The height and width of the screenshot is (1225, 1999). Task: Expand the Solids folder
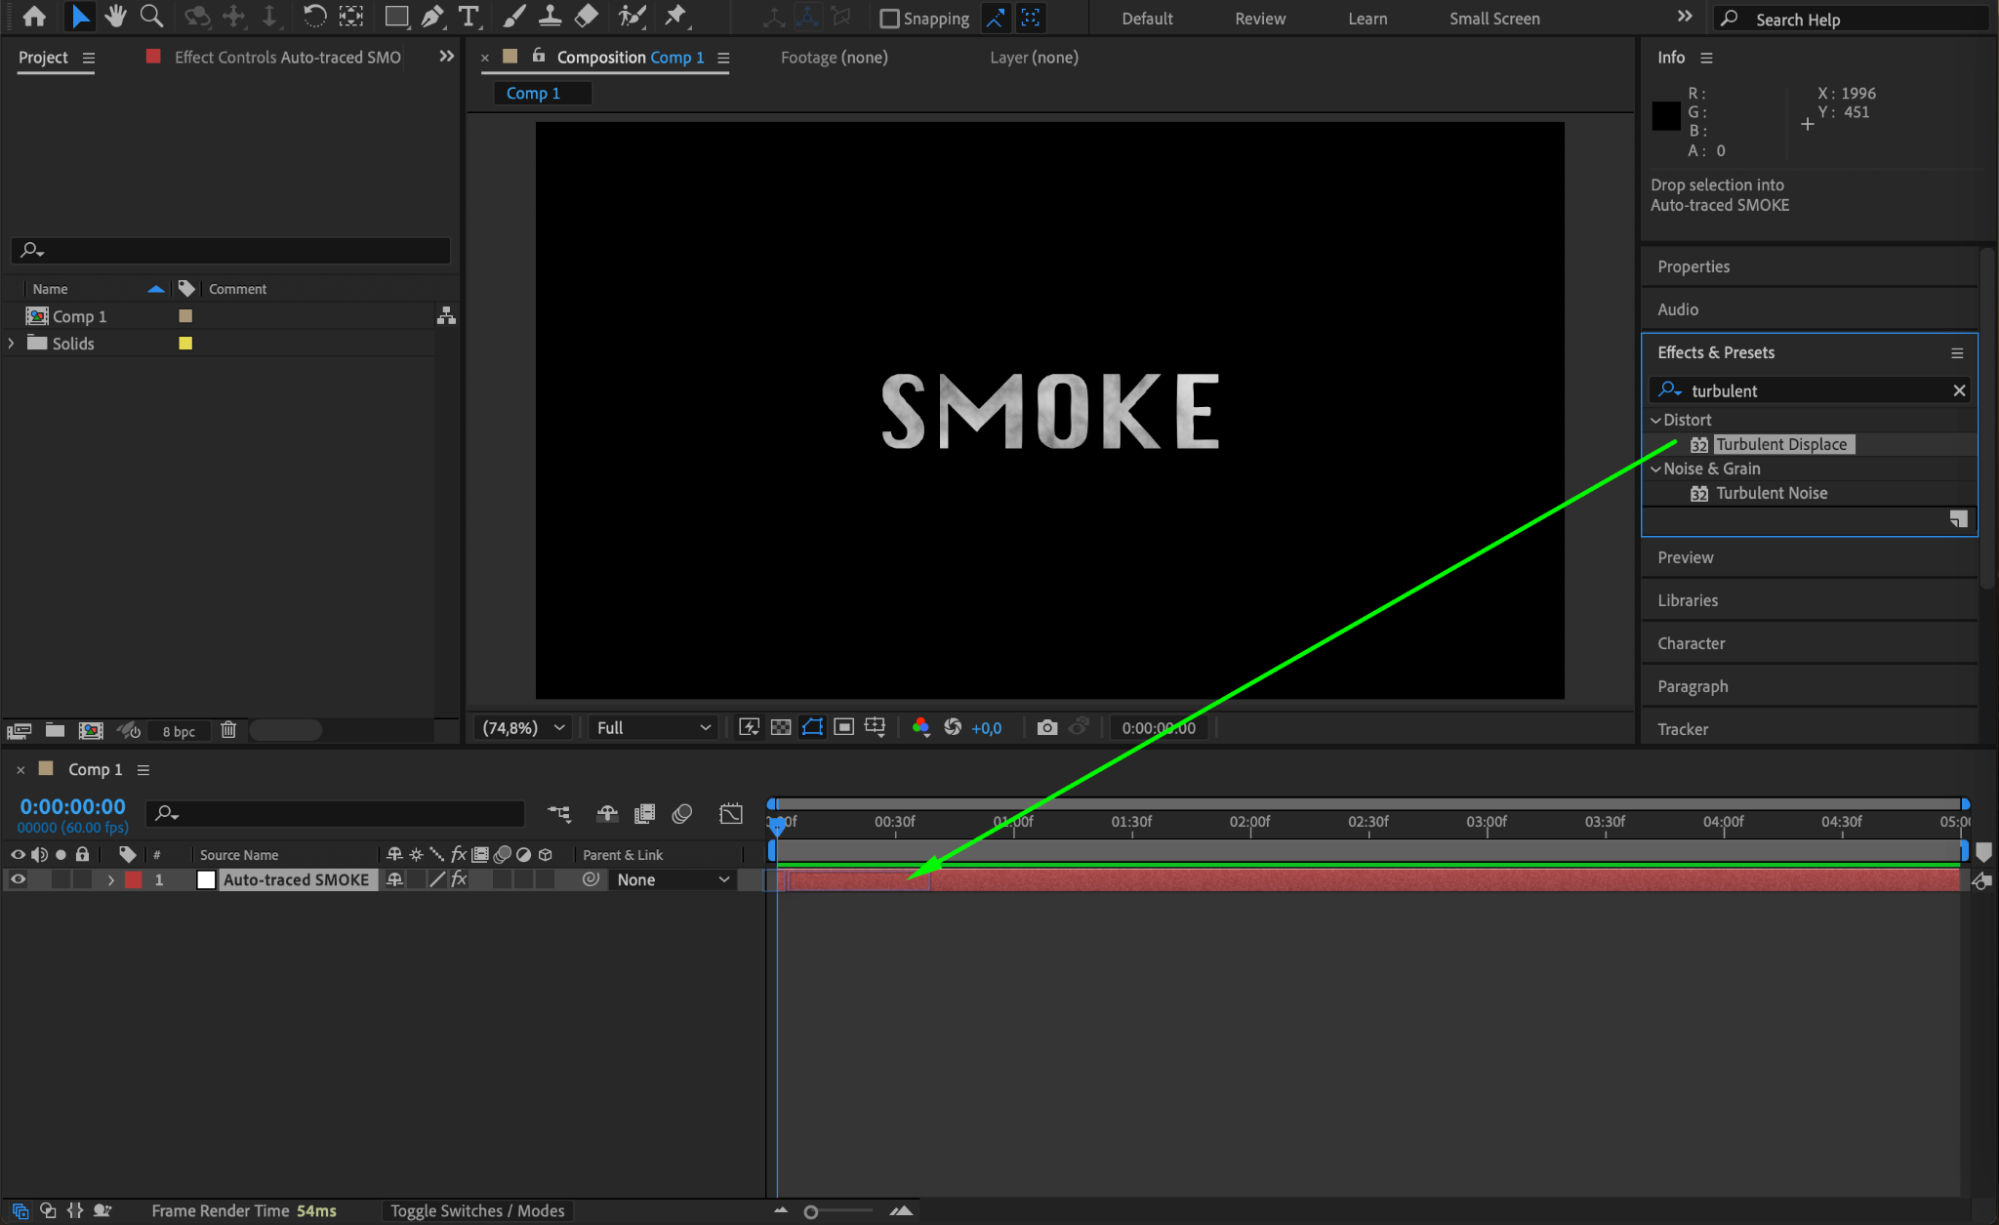pyautogui.click(x=12, y=343)
